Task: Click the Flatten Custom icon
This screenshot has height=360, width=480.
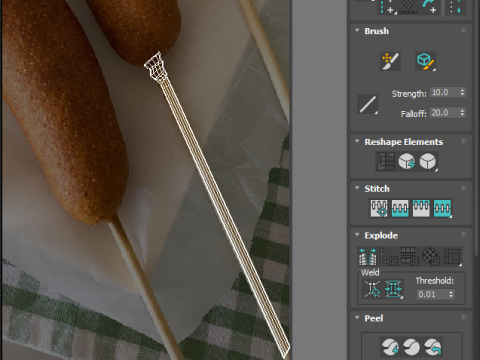Action: pos(452,256)
